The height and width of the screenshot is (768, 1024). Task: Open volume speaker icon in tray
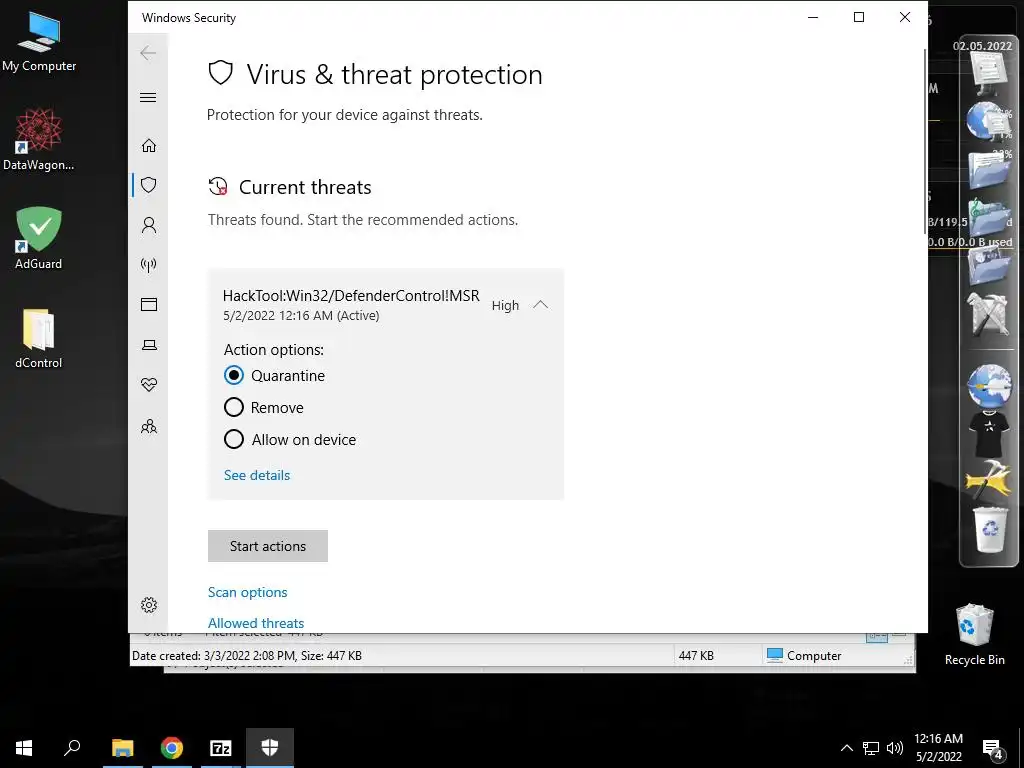pyautogui.click(x=895, y=748)
